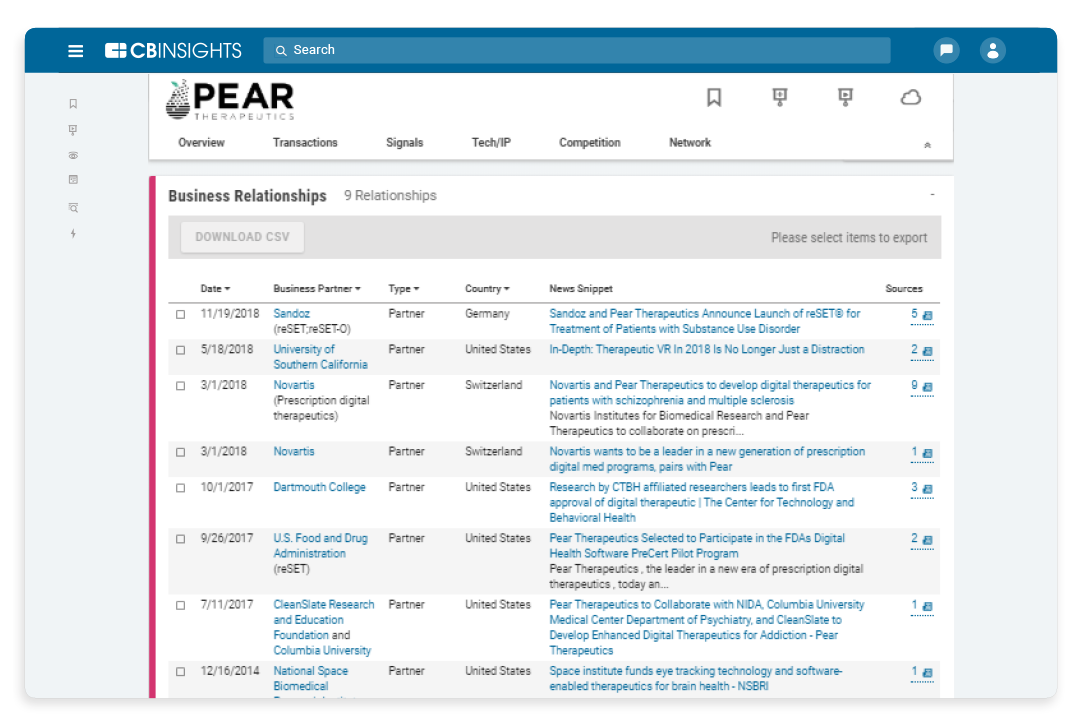The image size is (1082, 728).
Task: Open Research by CTBH affiliated researchers article
Action: [702, 502]
